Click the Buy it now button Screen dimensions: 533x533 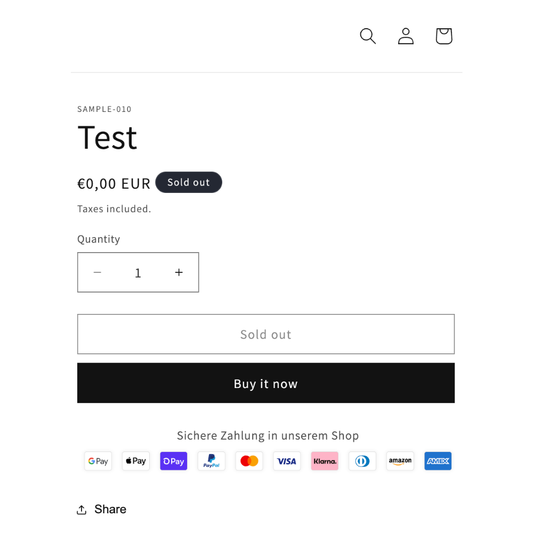coord(266,383)
